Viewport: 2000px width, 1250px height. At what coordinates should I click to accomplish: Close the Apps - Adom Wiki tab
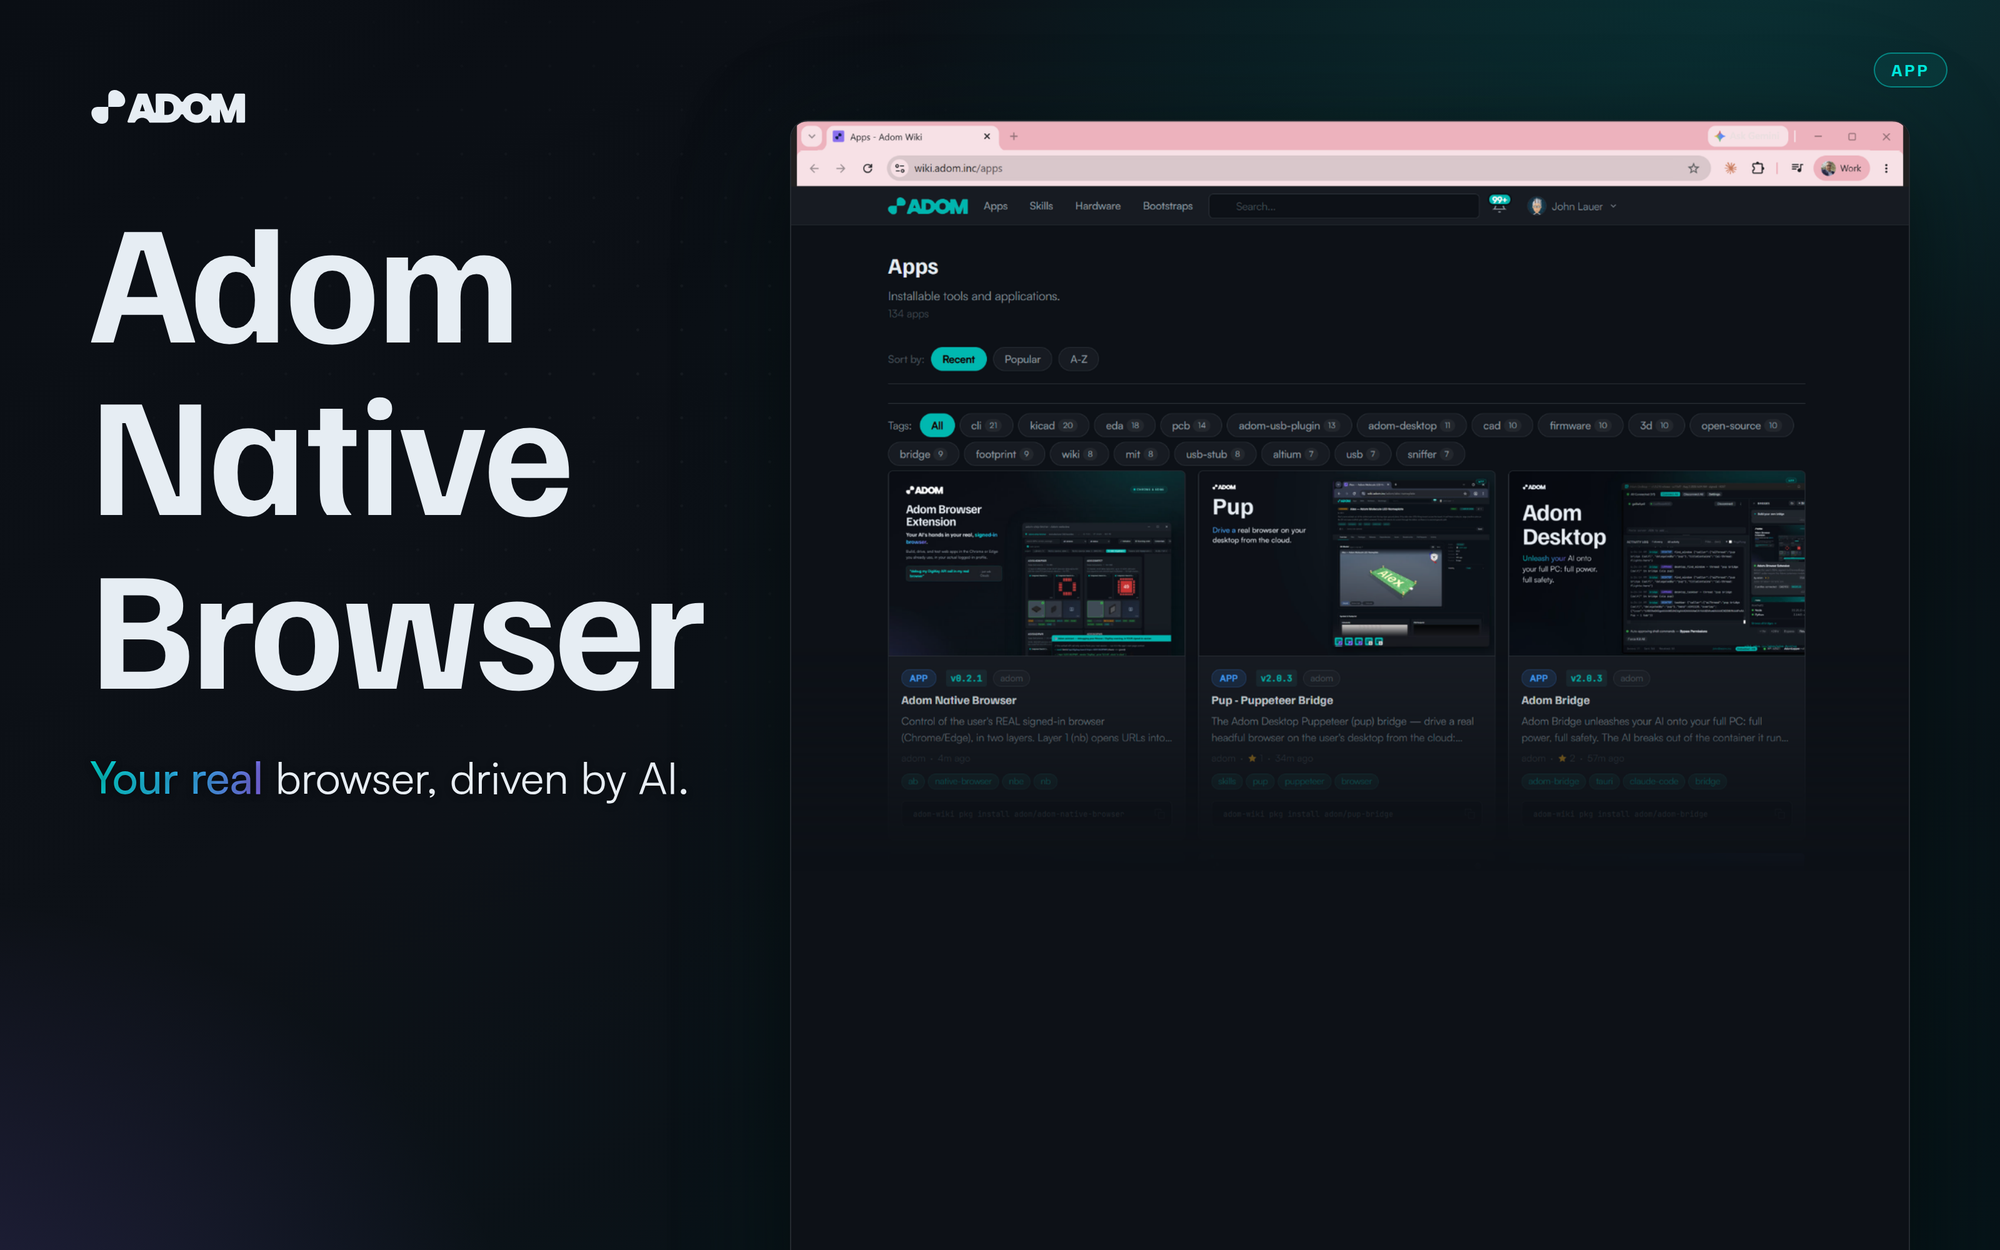tap(986, 137)
